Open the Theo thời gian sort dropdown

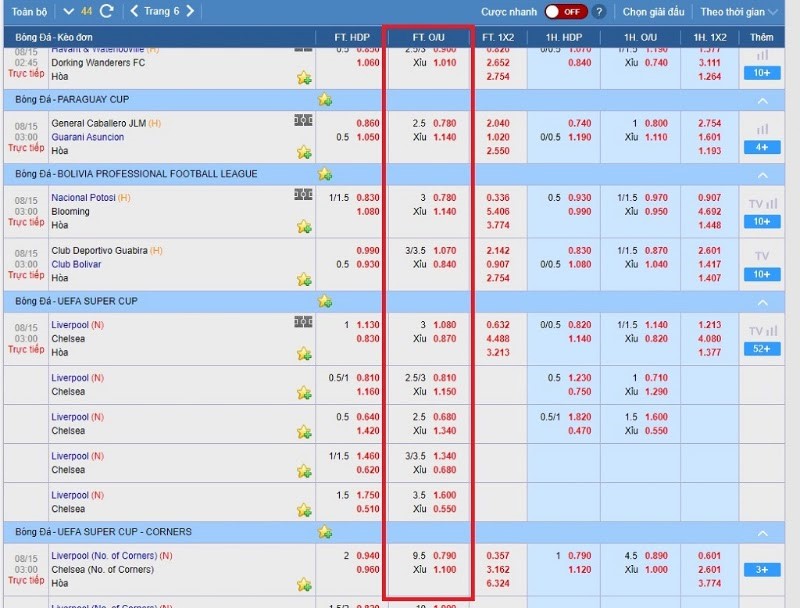pos(738,12)
